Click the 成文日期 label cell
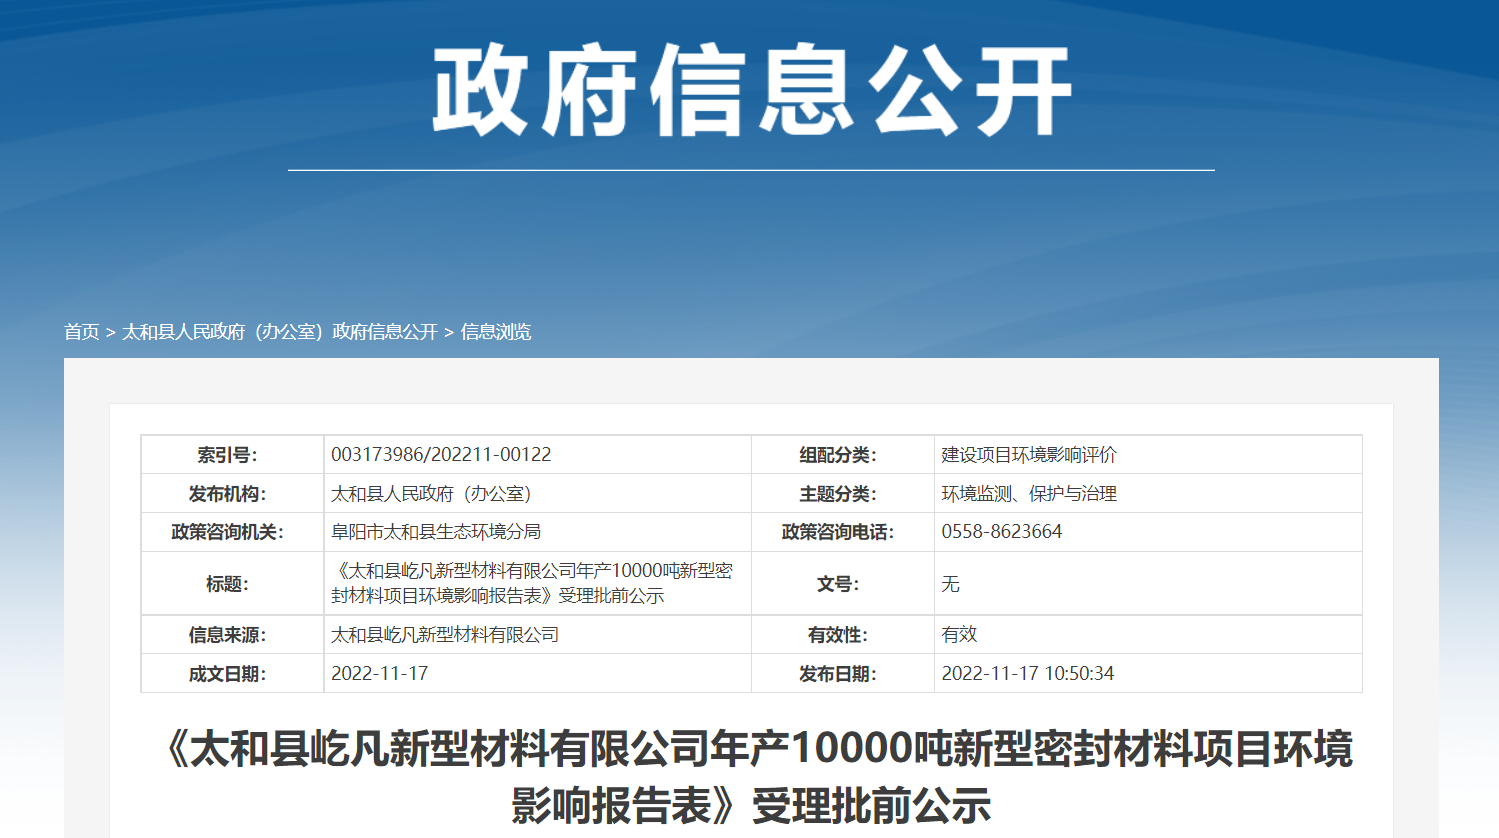Screen dimensions: 1499x838 click(232, 674)
